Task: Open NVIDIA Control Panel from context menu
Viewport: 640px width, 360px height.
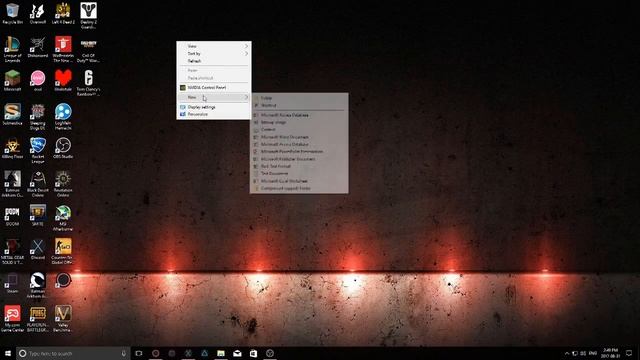Action: (x=214, y=87)
